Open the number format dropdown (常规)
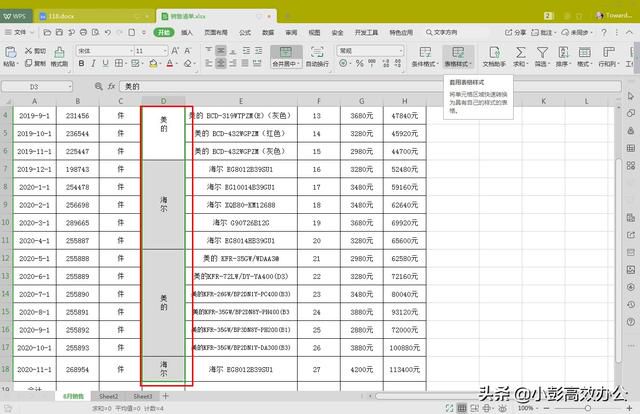Viewport: 640px width, 414px height. 370,51
